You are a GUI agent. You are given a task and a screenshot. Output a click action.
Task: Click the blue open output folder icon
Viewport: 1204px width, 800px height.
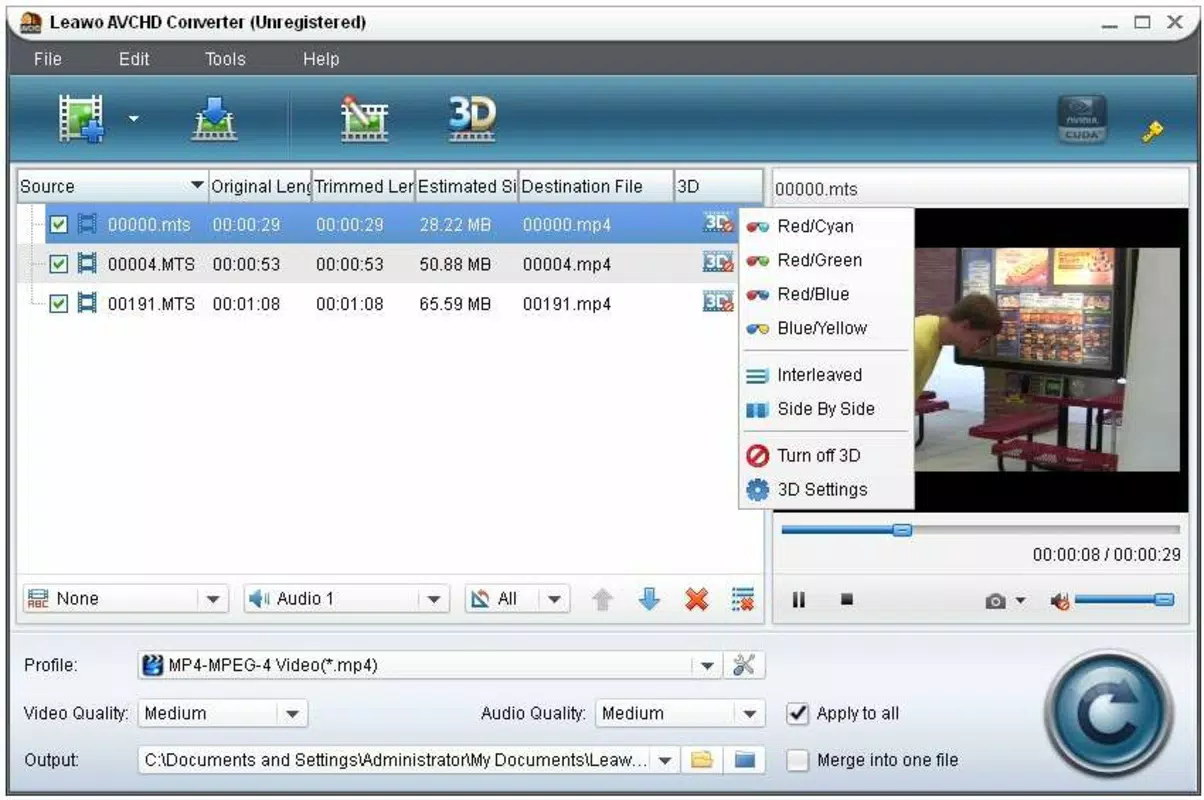[x=744, y=760]
